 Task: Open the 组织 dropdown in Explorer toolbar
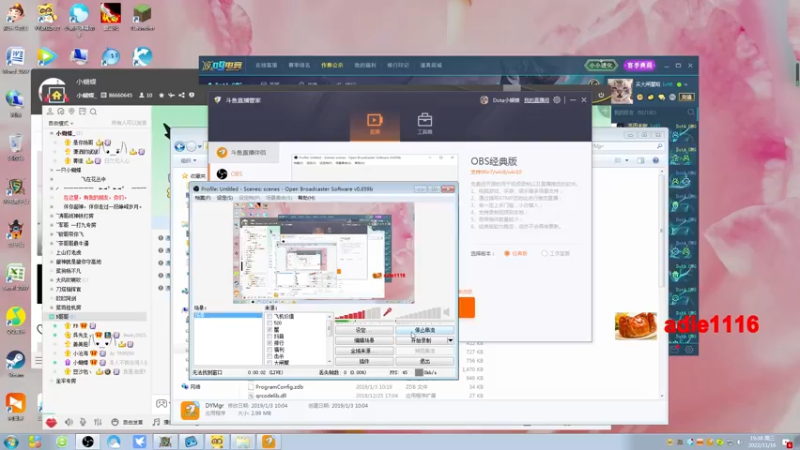188,161
